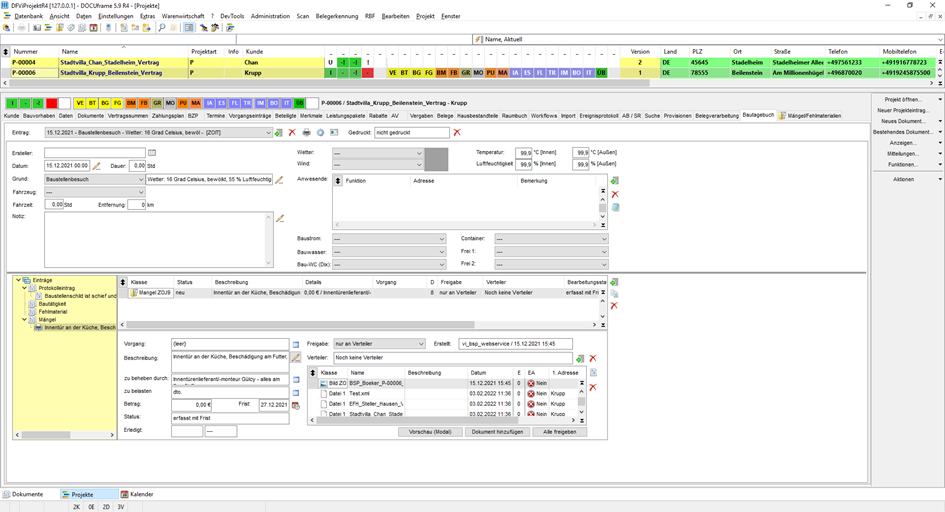
Task: Switch to the Zahlungsplan tab
Action: tap(168, 116)
